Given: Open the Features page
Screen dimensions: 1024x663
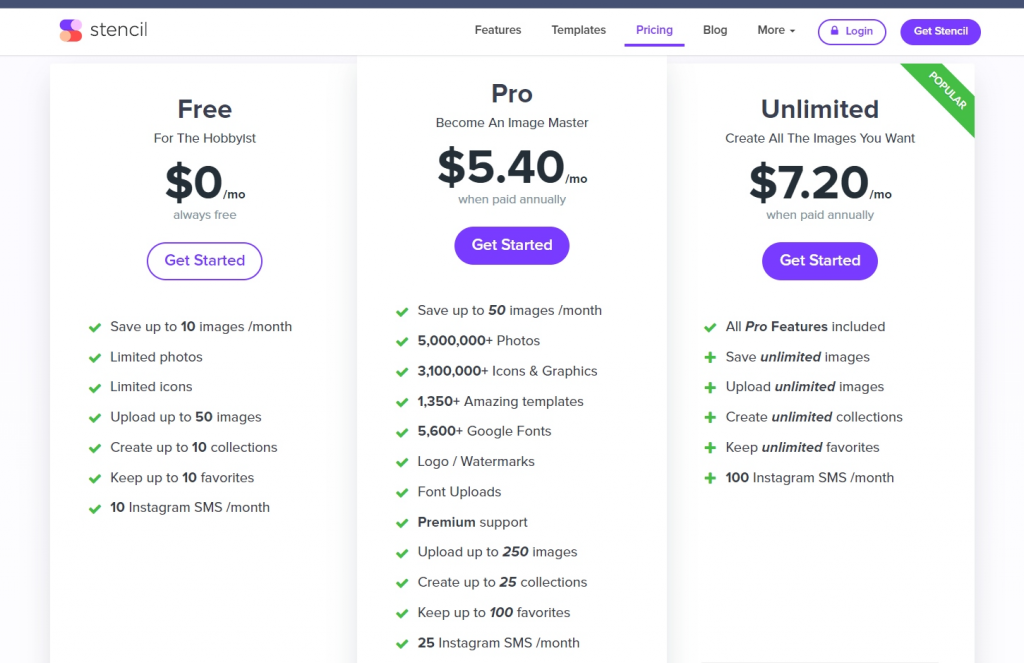Looking at the screenshot, I should [498, 30].
